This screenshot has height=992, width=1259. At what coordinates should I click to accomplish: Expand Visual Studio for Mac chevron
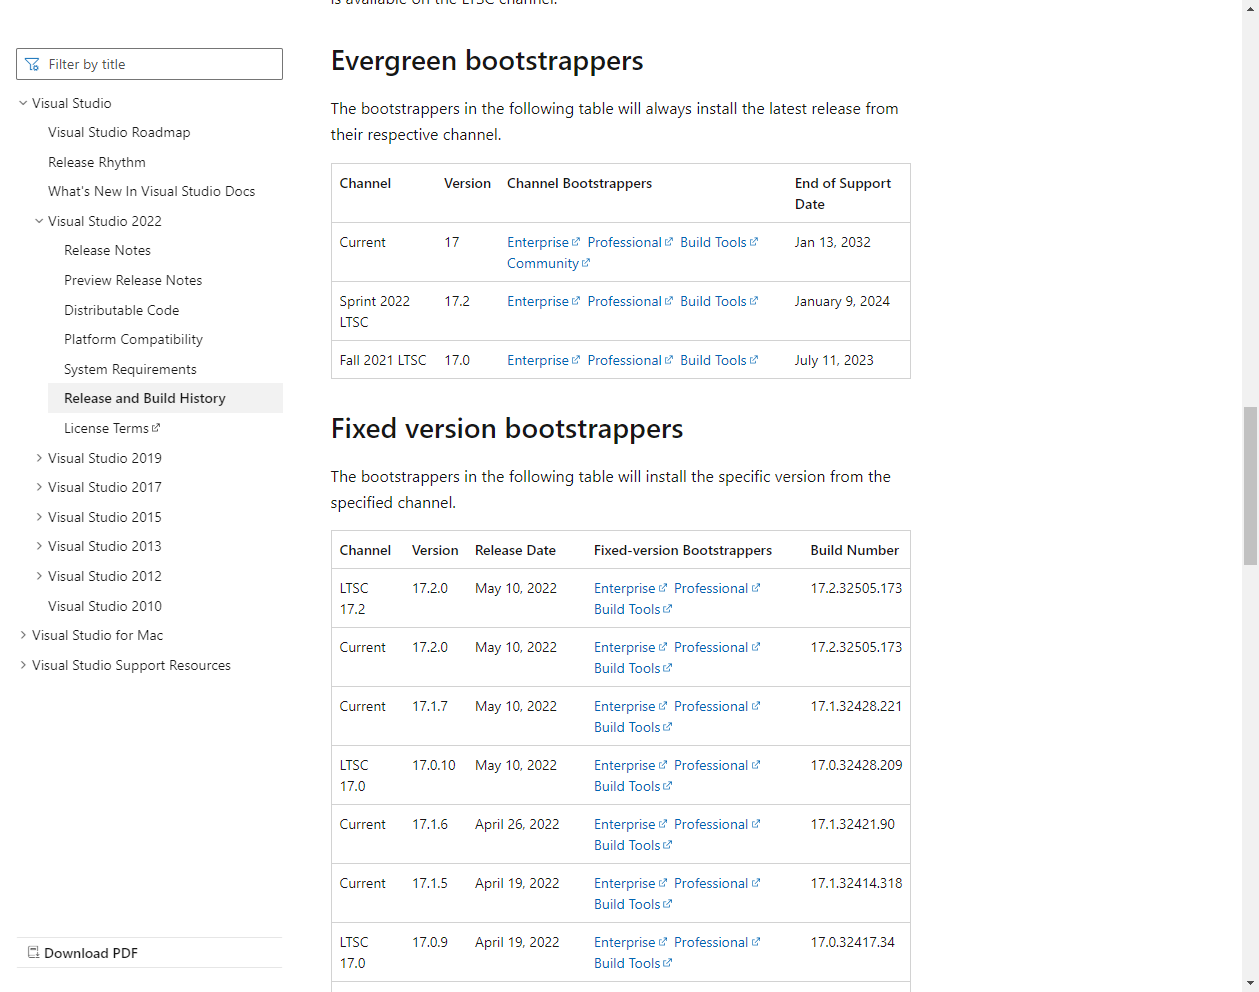click(23, 635)
